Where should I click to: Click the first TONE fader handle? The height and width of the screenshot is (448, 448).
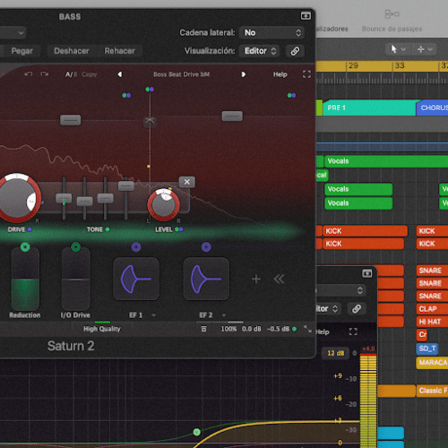[64, 198]
